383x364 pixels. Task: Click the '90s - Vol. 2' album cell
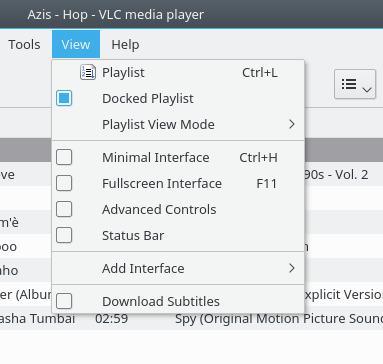point(336,174)
